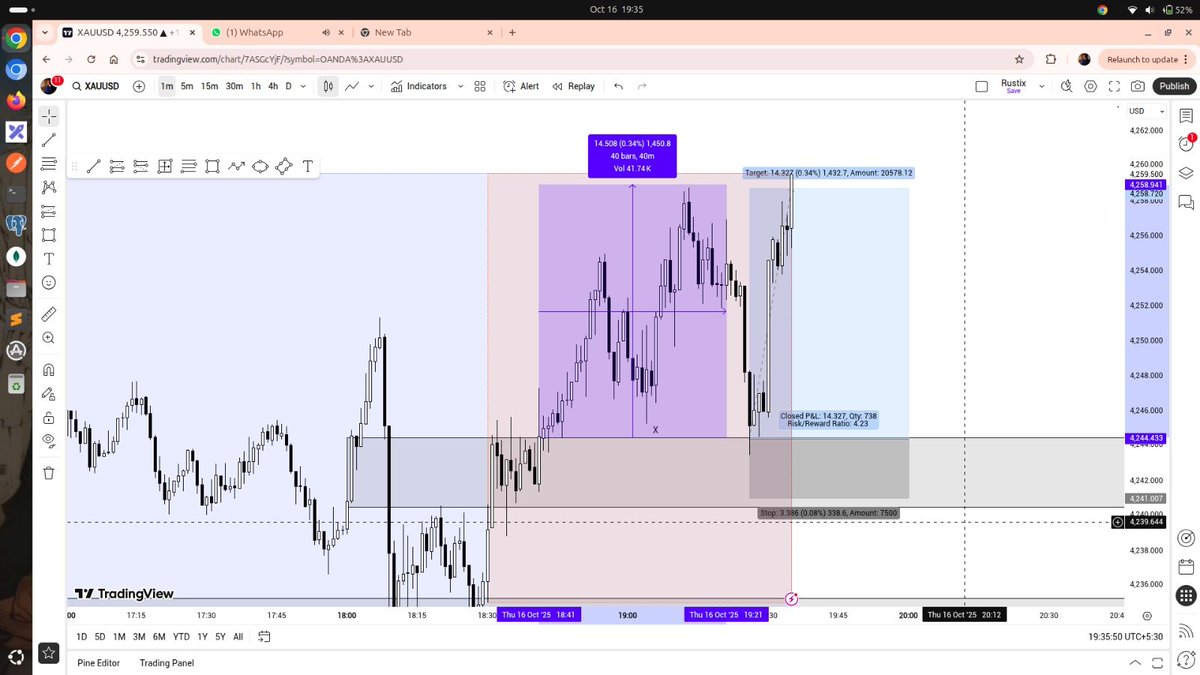Image resolution: width=1200 pixels, height=675 pixels.
Task: Activate the zoom in tool
Action: pyautogui.click(x=49, y=338)
